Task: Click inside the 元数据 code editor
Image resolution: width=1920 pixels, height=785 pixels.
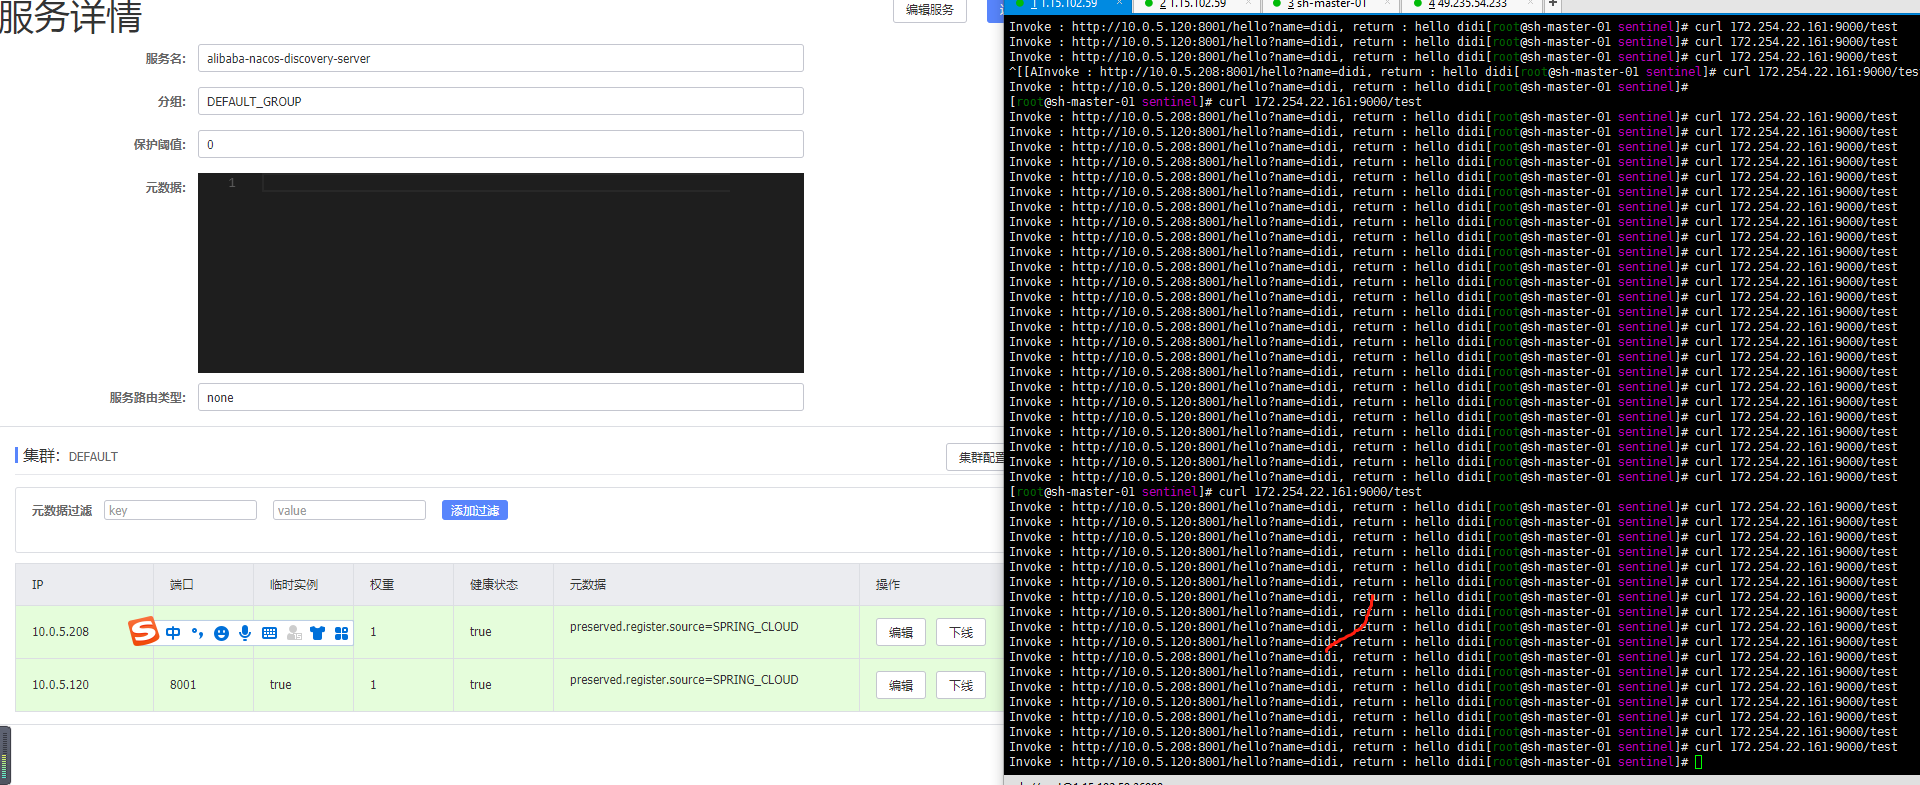Action: coord(501,273)
